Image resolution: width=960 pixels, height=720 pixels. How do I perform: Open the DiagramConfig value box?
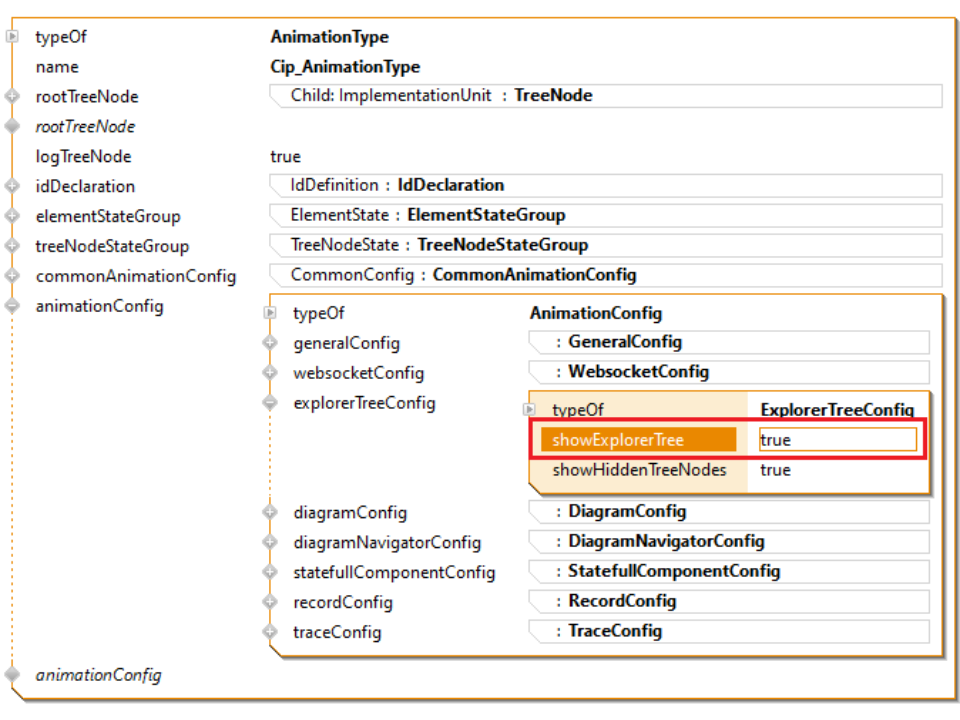(728, 512)
